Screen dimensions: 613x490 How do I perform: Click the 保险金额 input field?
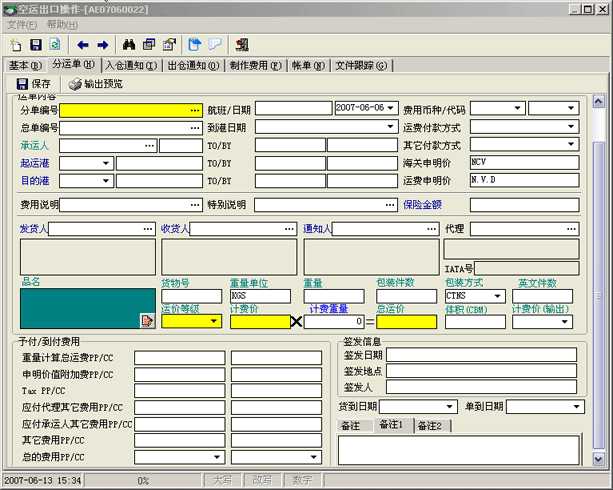point(525,205)
